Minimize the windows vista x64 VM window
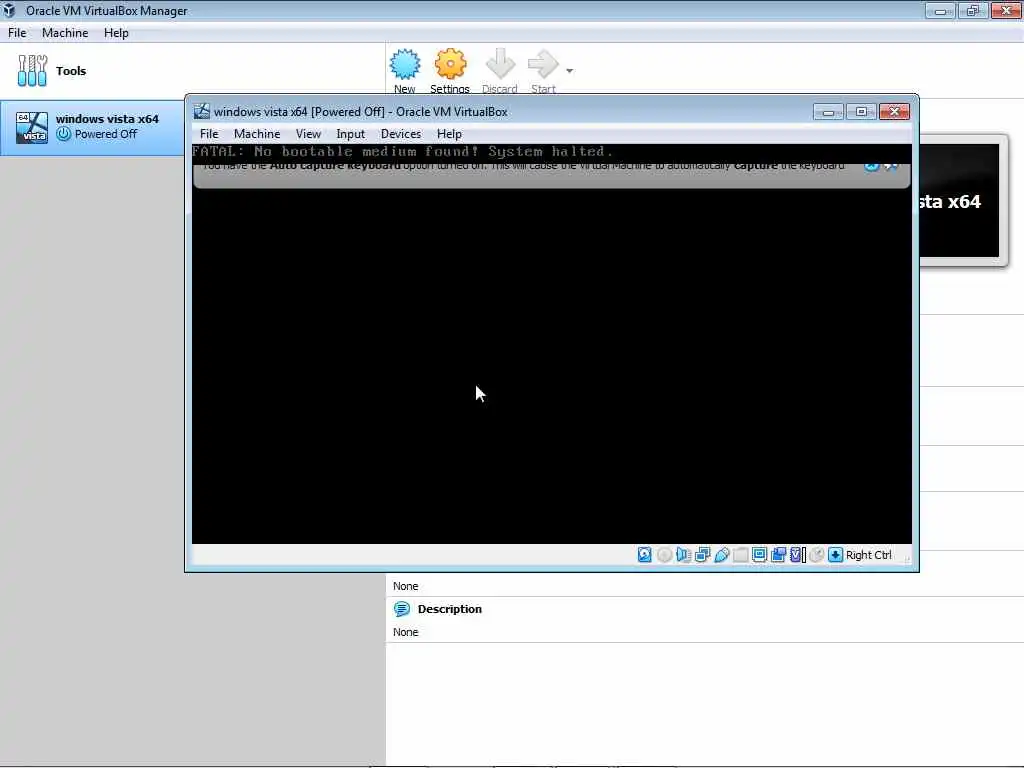The height and width of the screenshot is (768, 1024). pos(828,112)
